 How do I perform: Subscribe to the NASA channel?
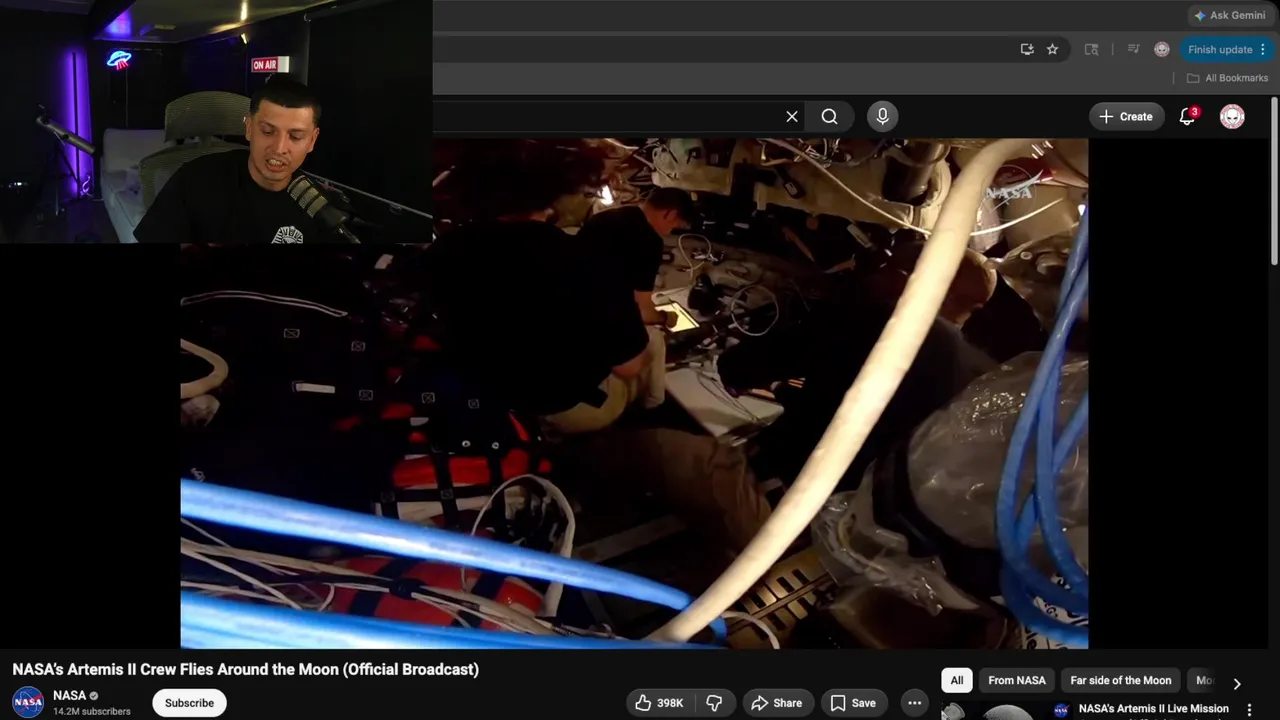(189, 703)
